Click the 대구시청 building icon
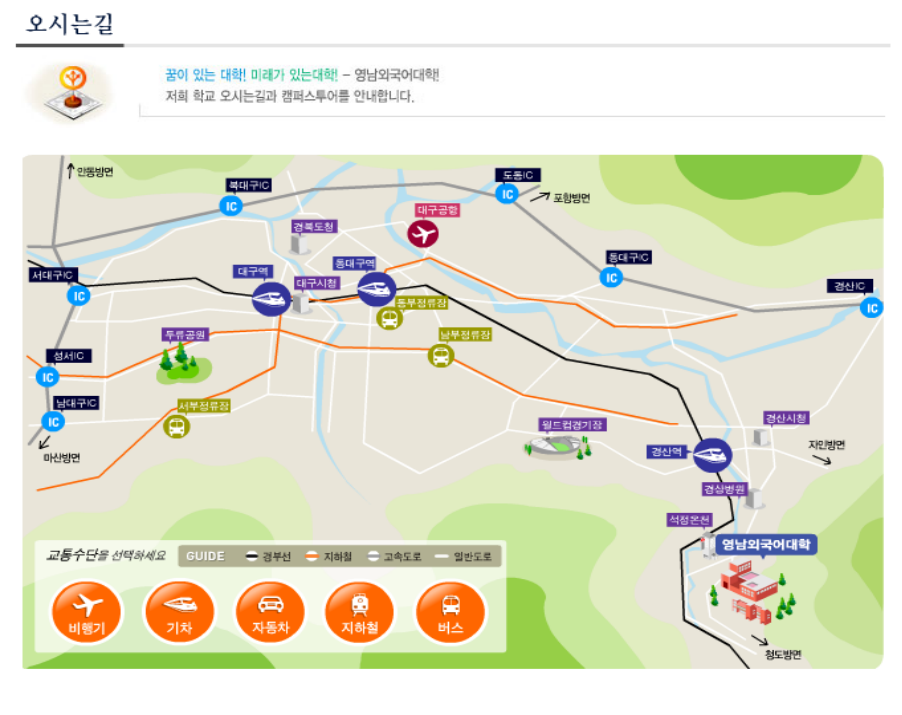 click(301, 303)
